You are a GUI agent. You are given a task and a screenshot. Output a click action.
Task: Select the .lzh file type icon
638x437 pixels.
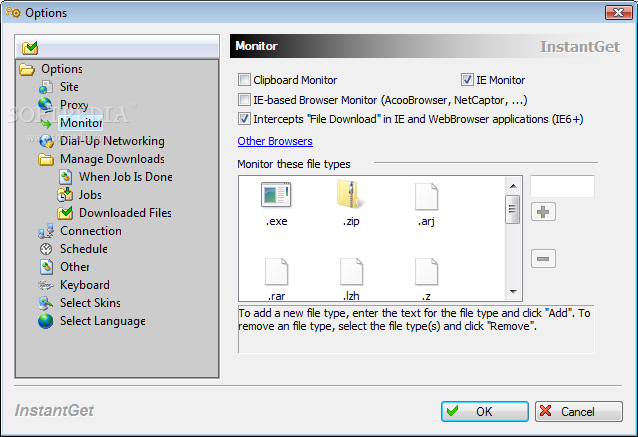coord(351,271)
